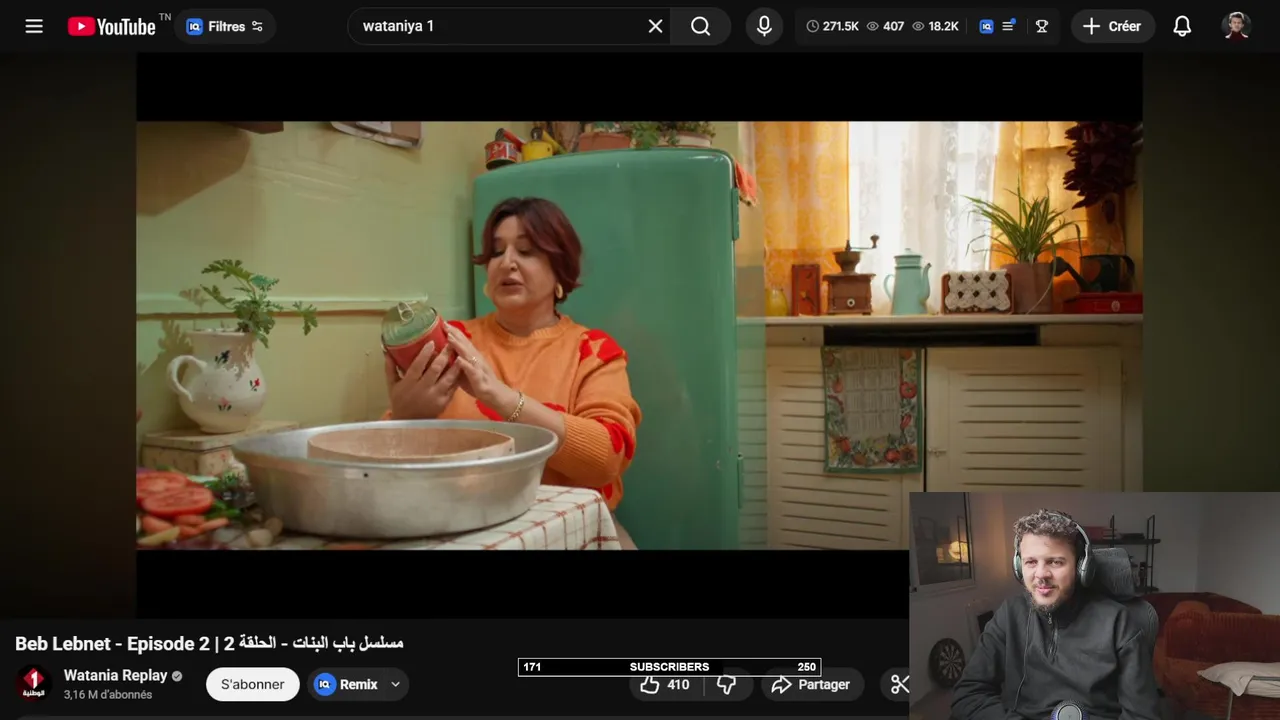Open the notifications bell
1280x720 pixels.
coord(1182,26)
